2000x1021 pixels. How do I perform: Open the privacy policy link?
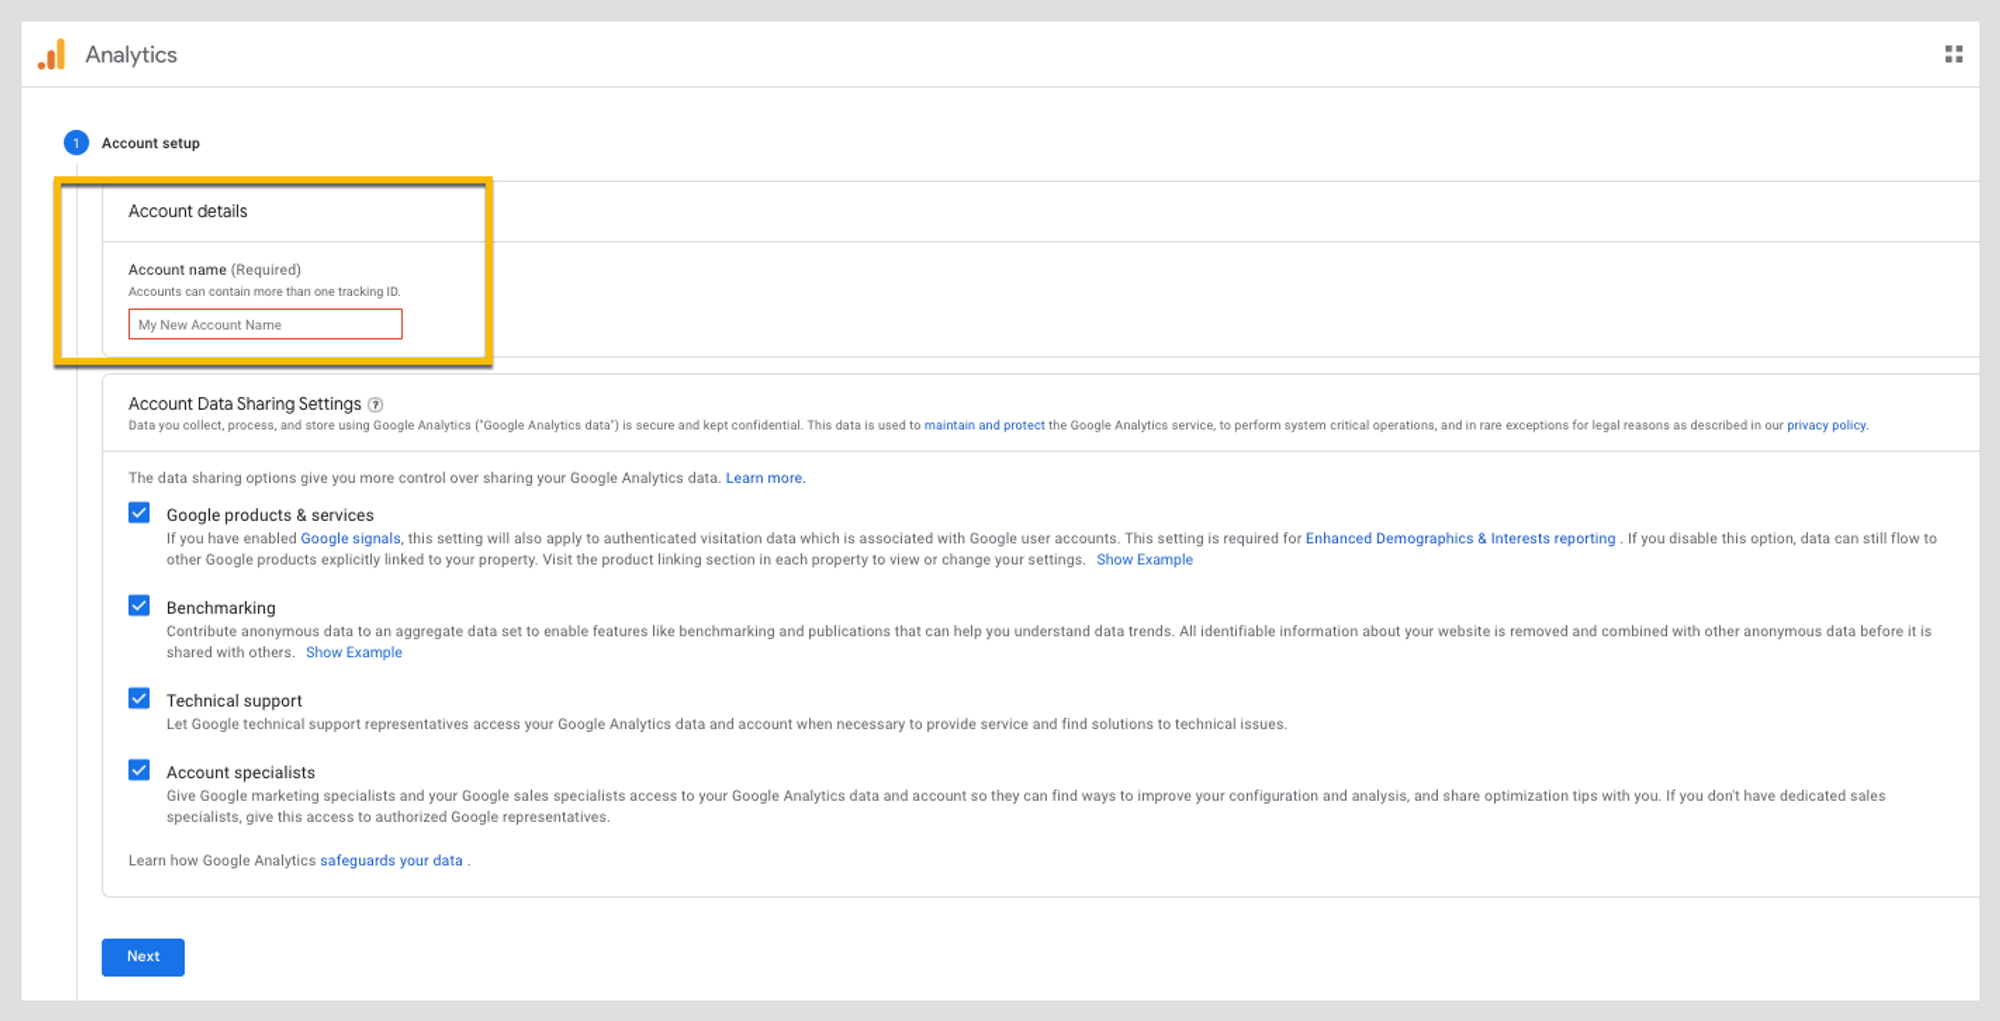tap(1826, 426)
